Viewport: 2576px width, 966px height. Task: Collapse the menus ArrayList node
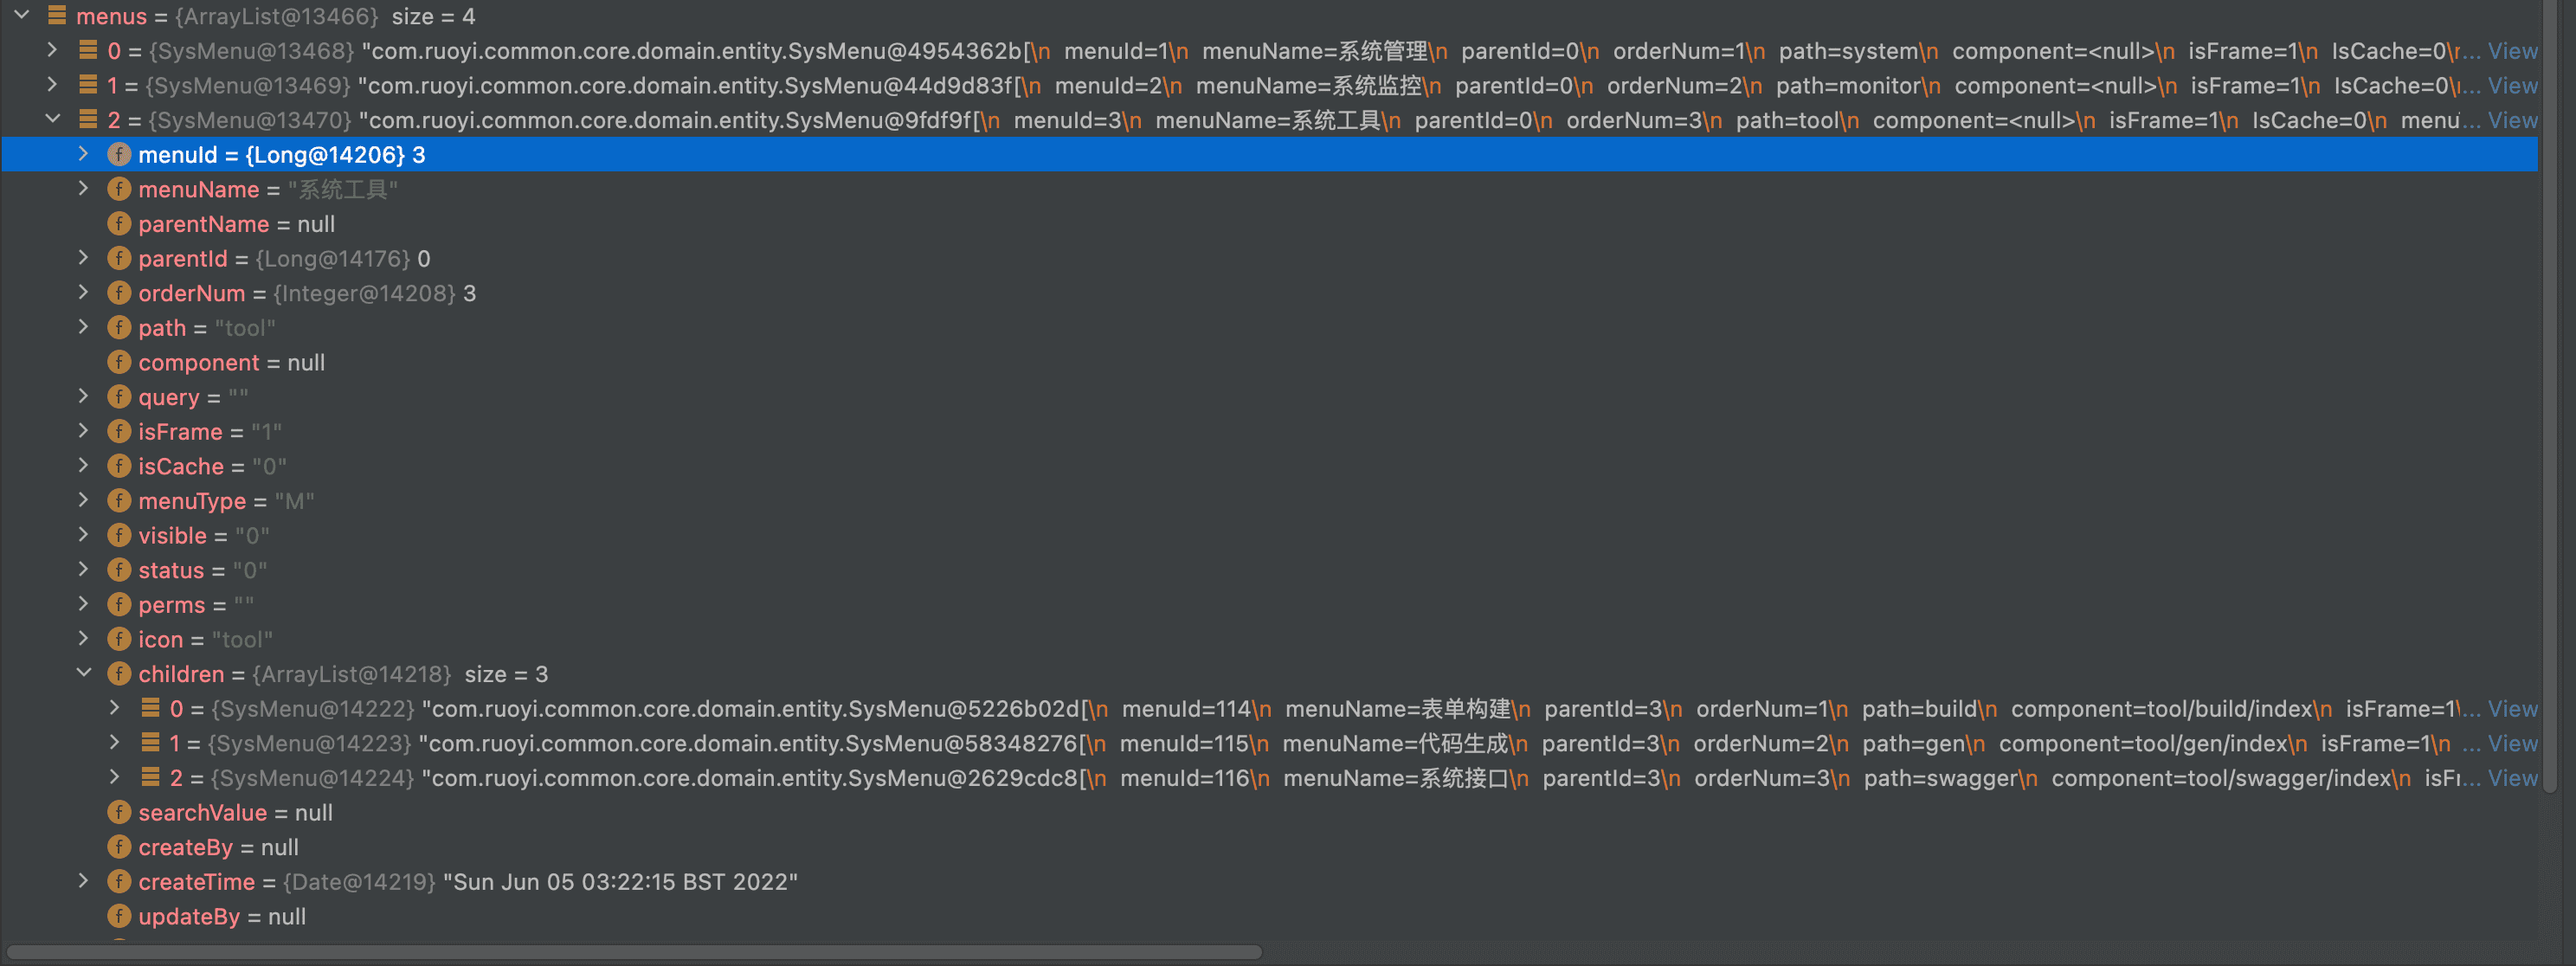click(22, 15)
